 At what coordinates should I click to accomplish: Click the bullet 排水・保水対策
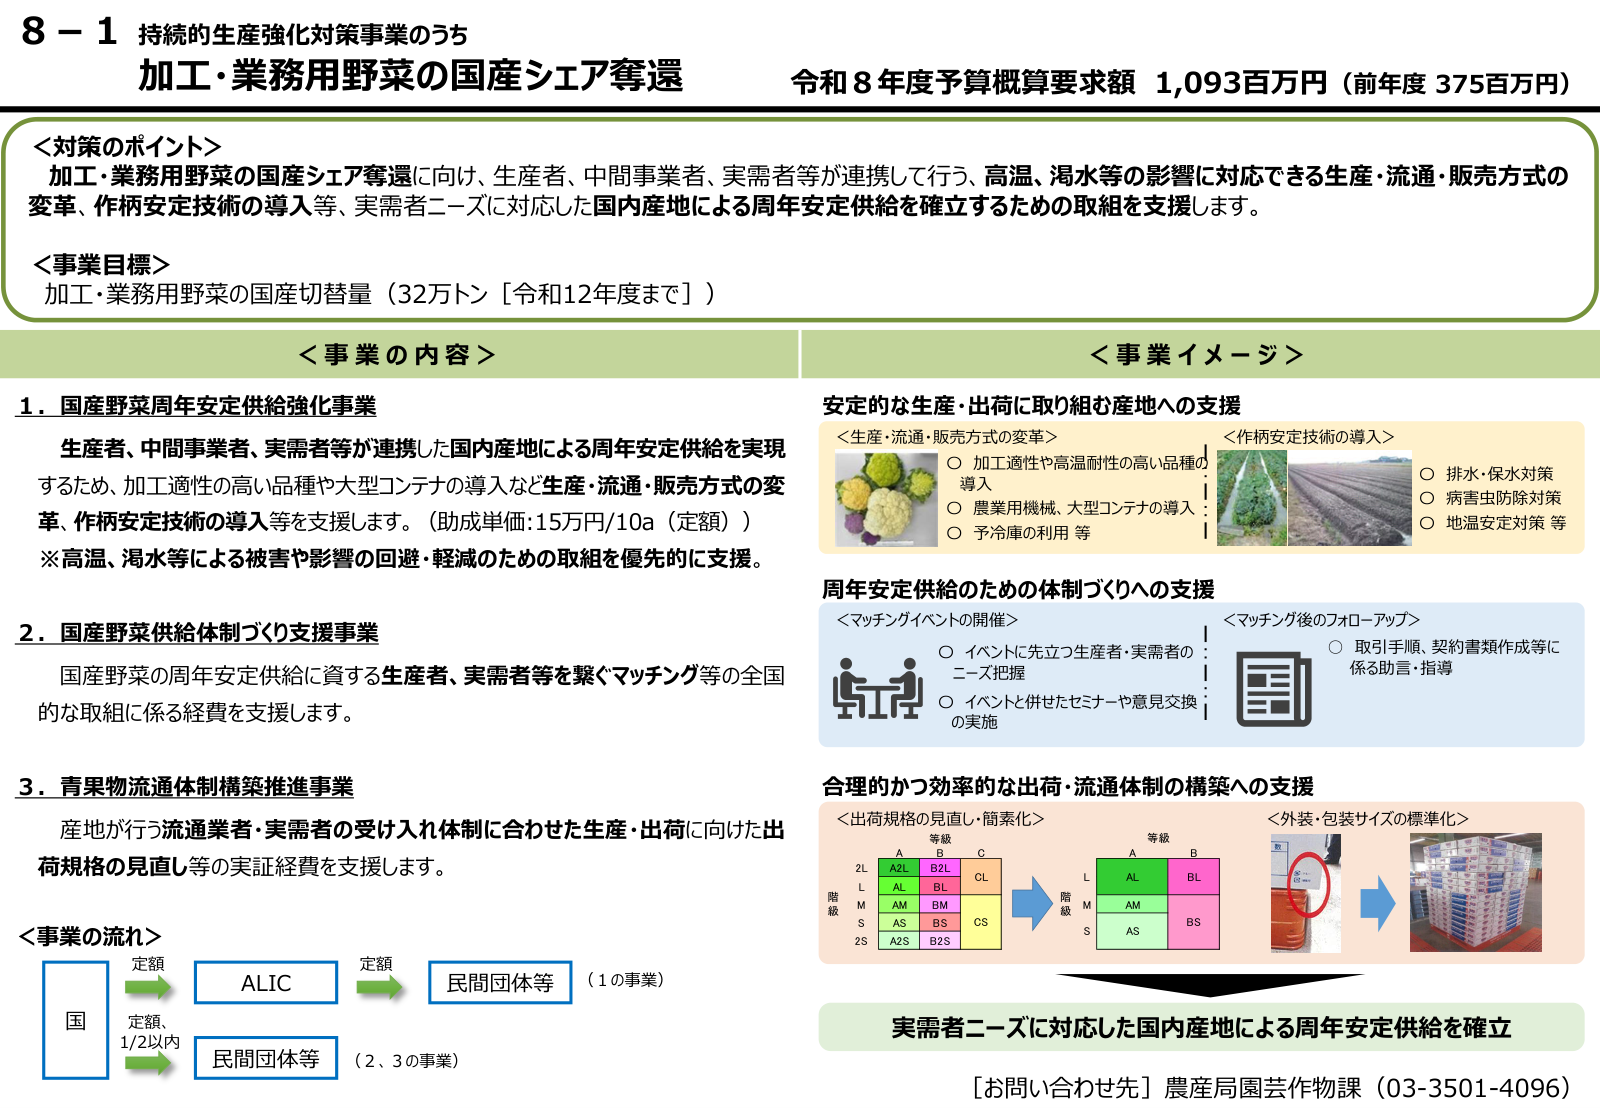1487,474
